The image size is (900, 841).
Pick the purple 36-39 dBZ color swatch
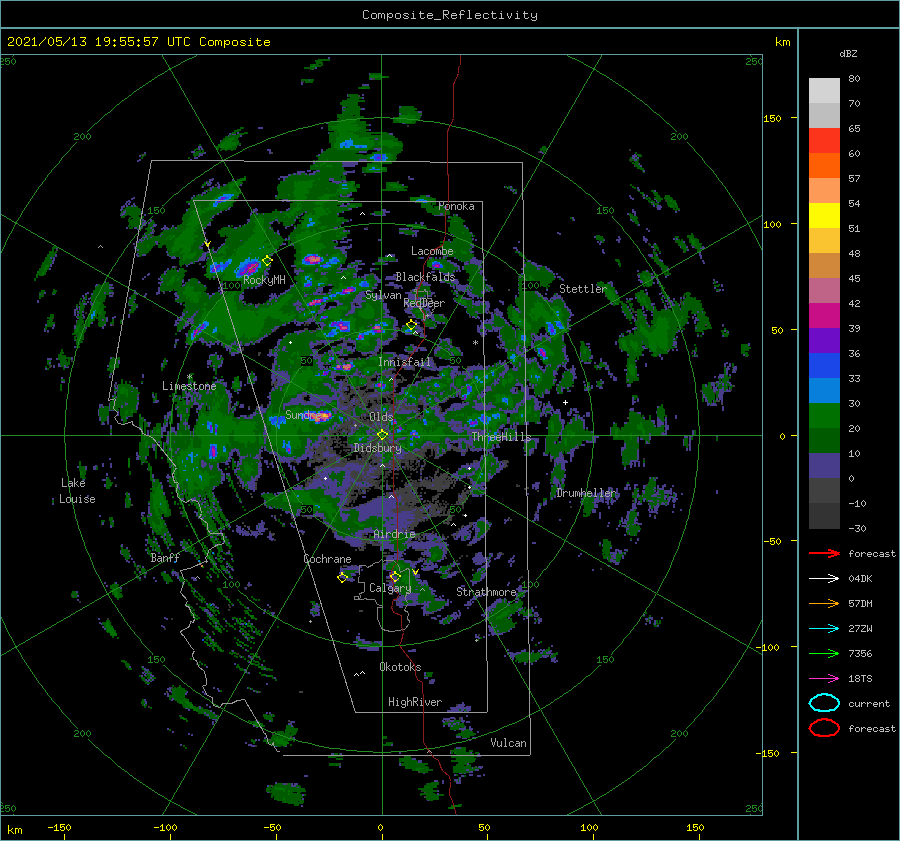pos(824,340)
